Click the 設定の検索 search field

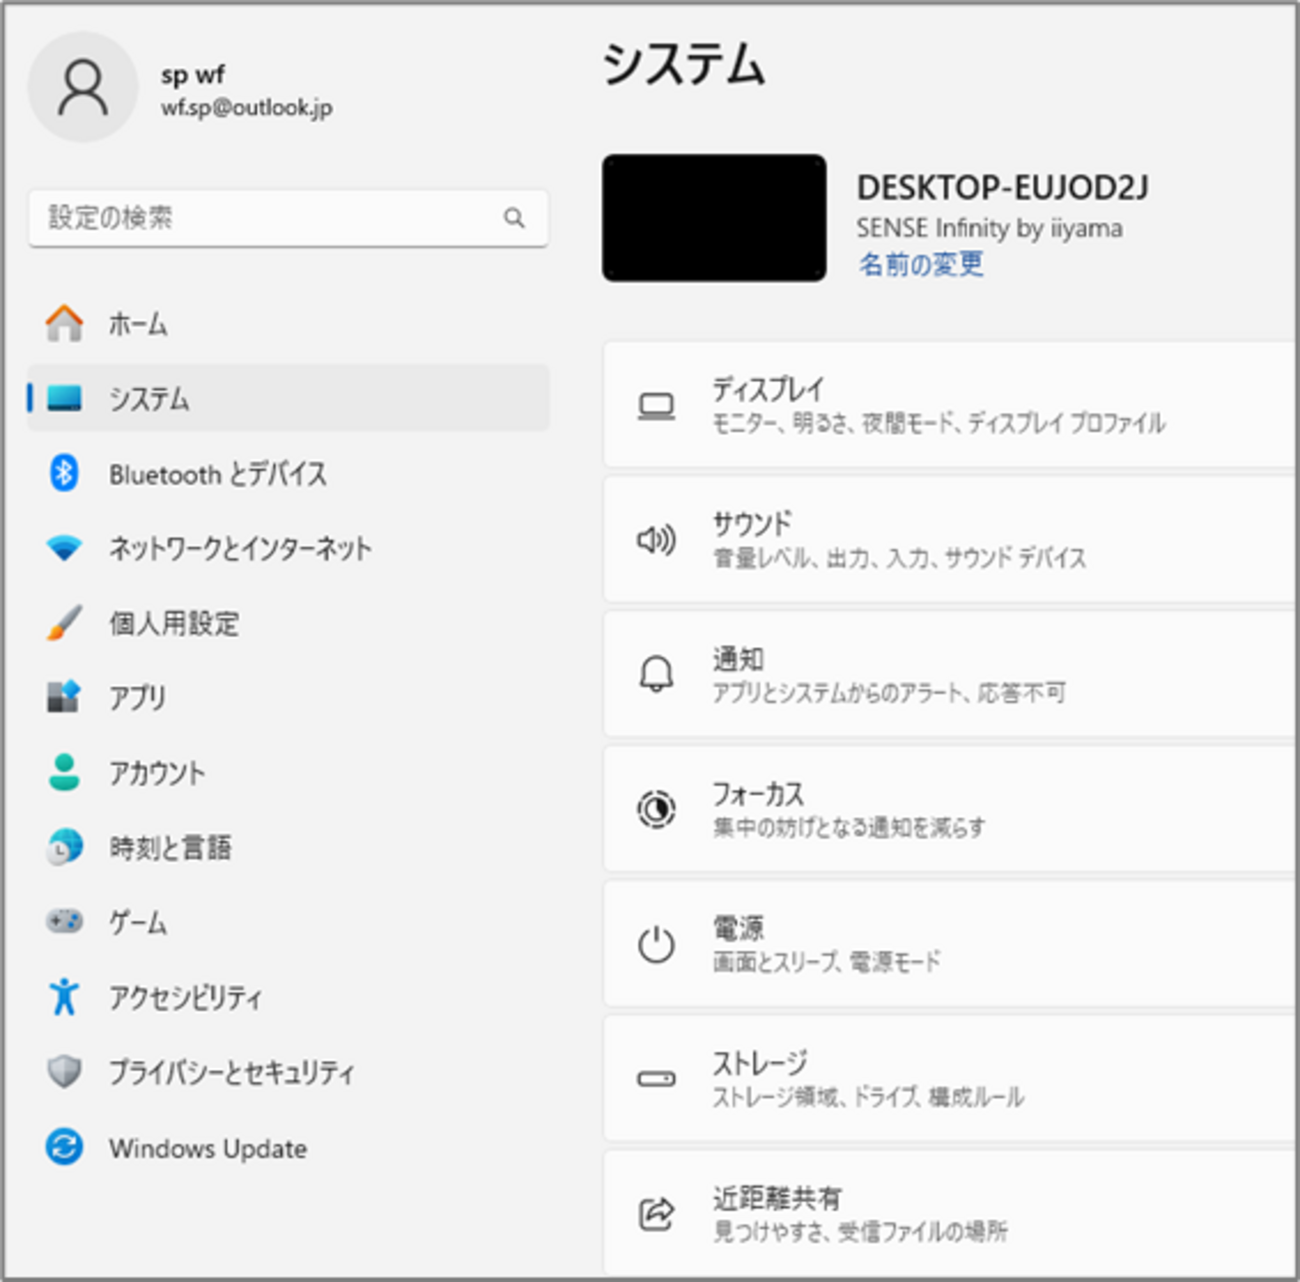pyautogui.click(x=288, y=218)
